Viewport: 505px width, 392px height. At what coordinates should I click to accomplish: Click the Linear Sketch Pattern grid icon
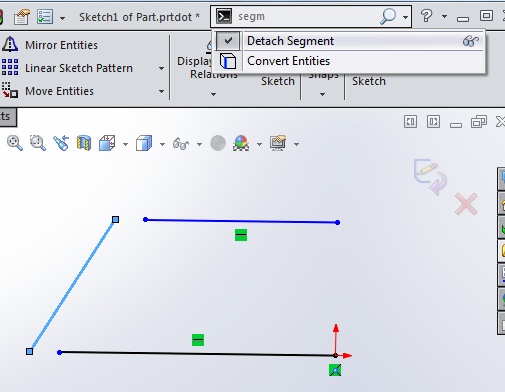10,67
